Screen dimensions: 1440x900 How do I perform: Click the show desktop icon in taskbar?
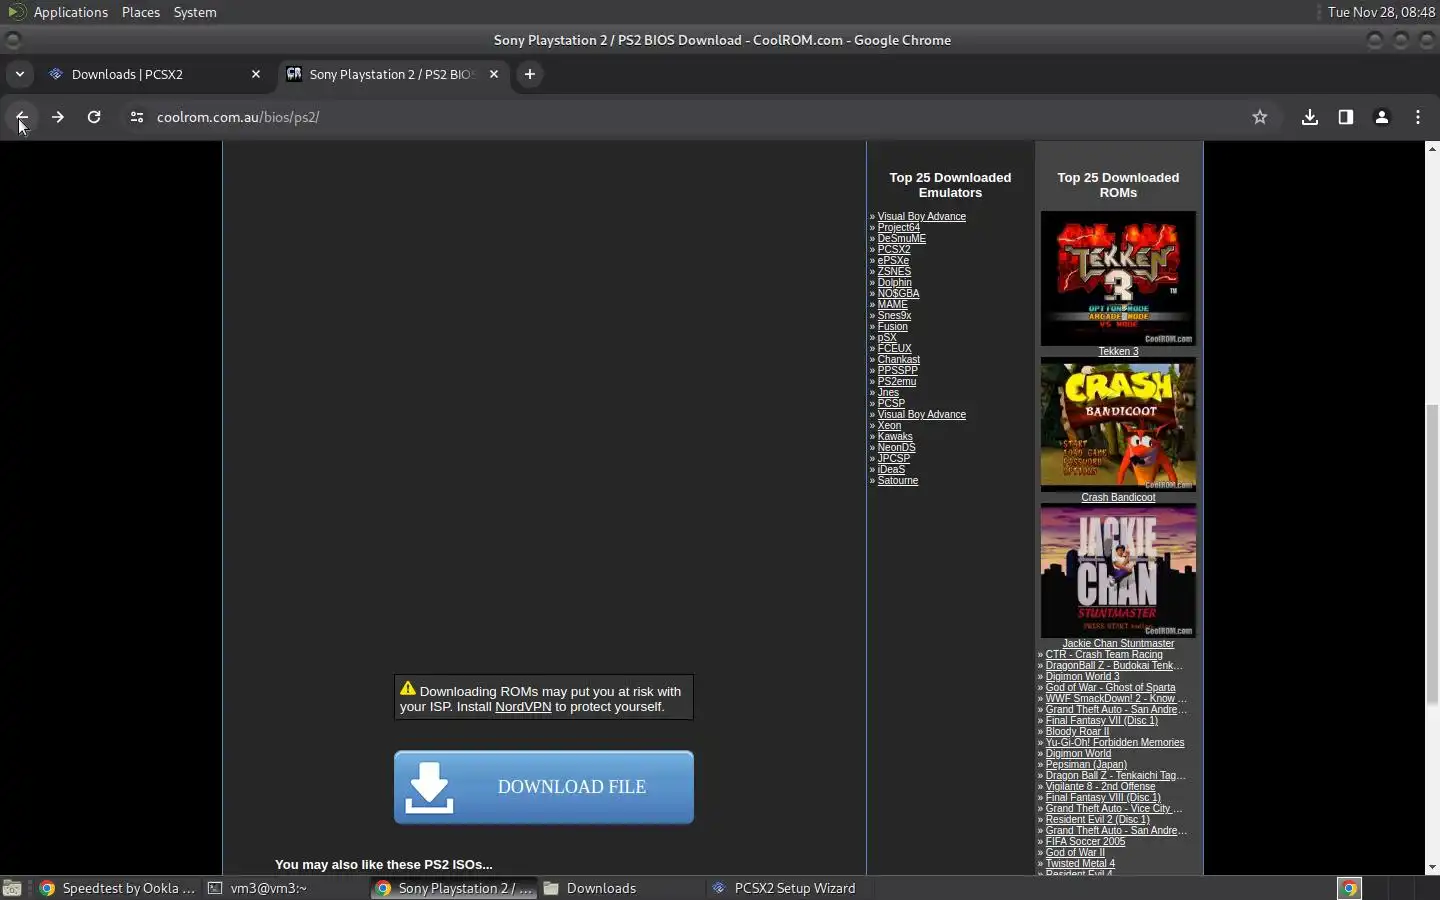tap(12, 888)
